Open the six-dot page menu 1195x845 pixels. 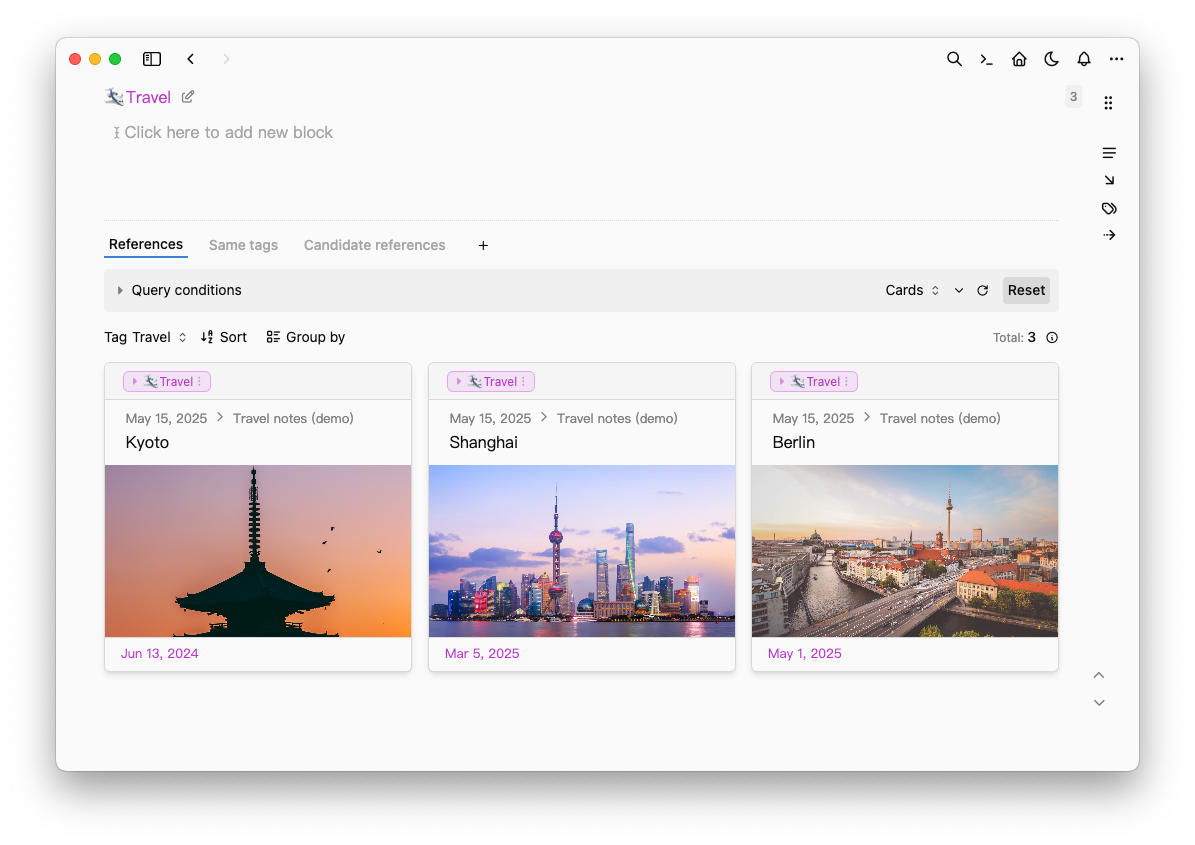pyautogui.click(x=1108, y=103)
